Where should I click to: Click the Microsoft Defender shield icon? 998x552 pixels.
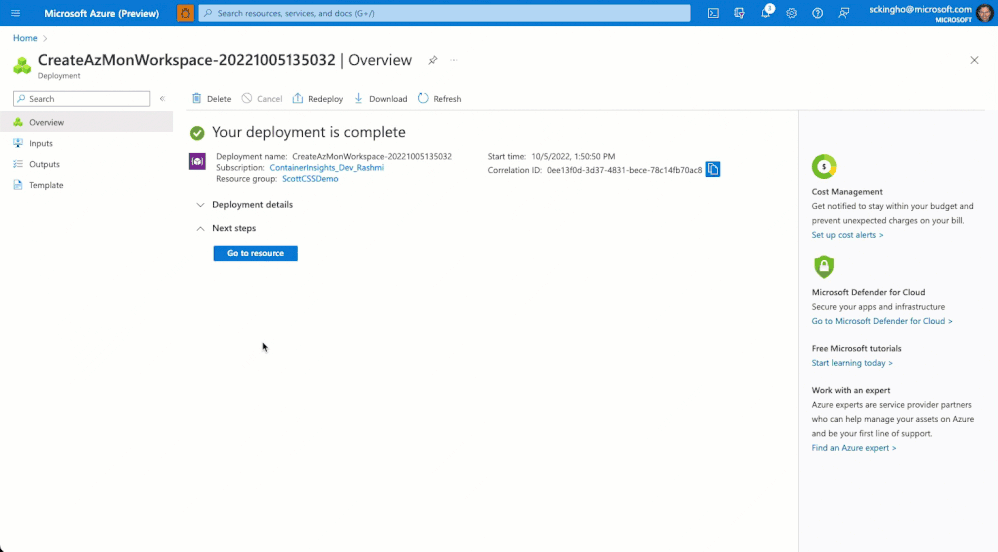824,267
